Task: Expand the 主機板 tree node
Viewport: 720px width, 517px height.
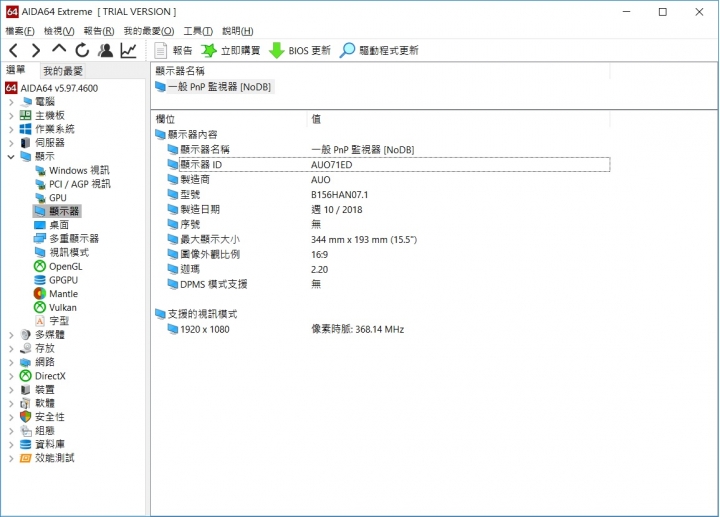Action: tap(11, 116)
